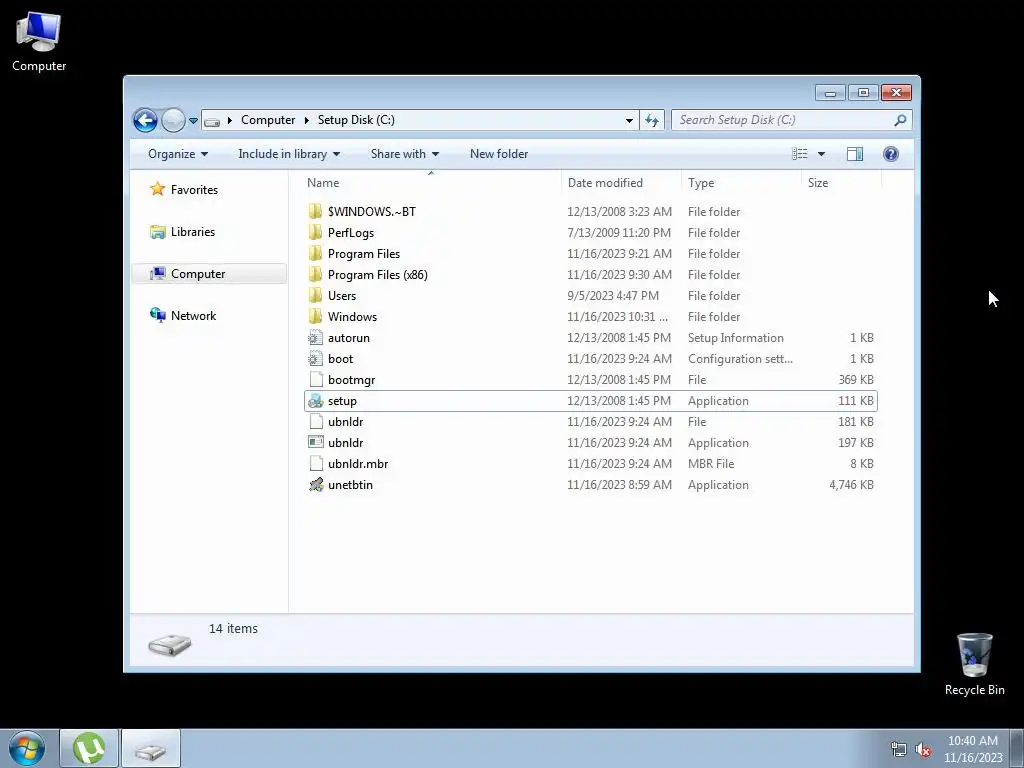Screen dimensions: 1024x768
Task: Click the search magnifier icon
Action: coord(900,120)
